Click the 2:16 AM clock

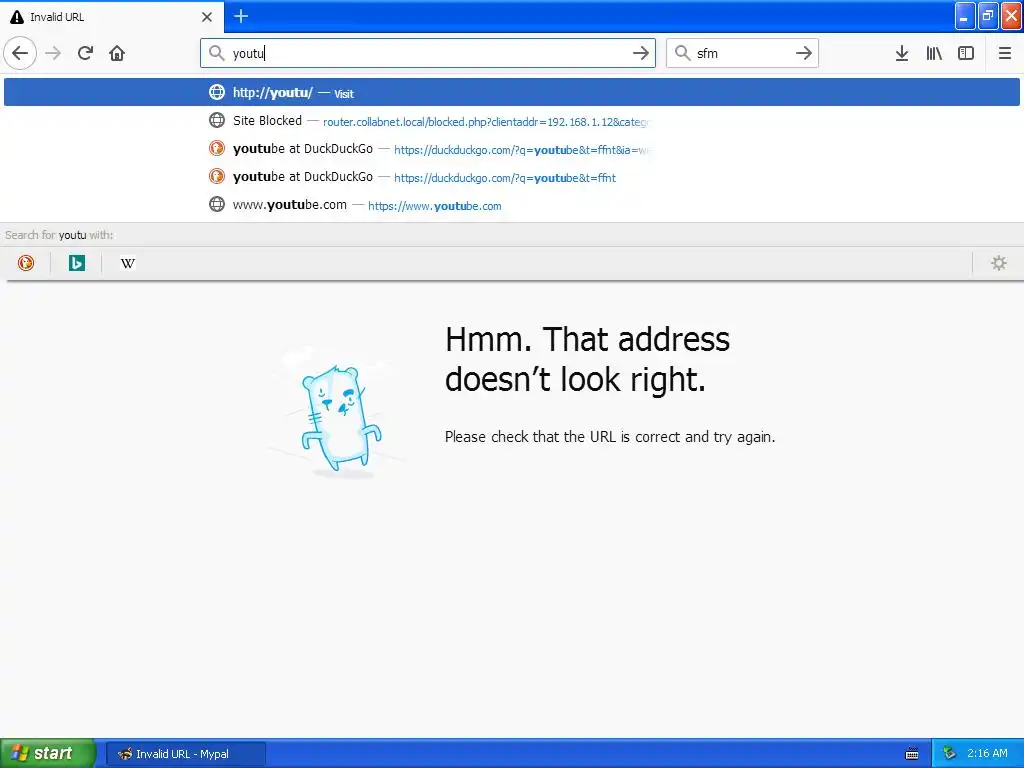point(987,753)
